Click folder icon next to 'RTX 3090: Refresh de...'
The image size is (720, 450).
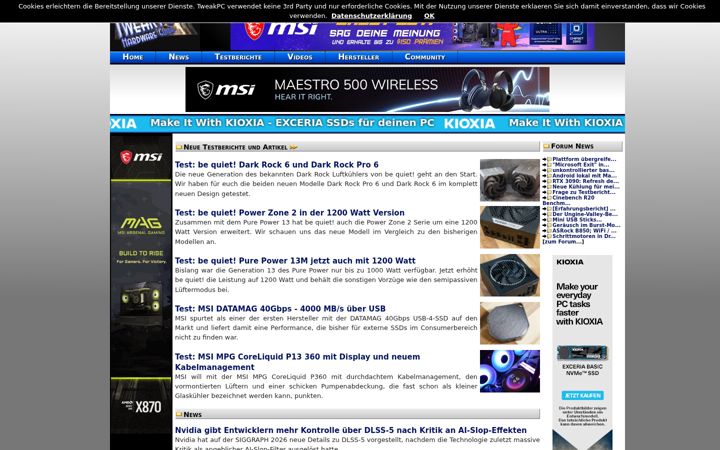click(549, 181)
